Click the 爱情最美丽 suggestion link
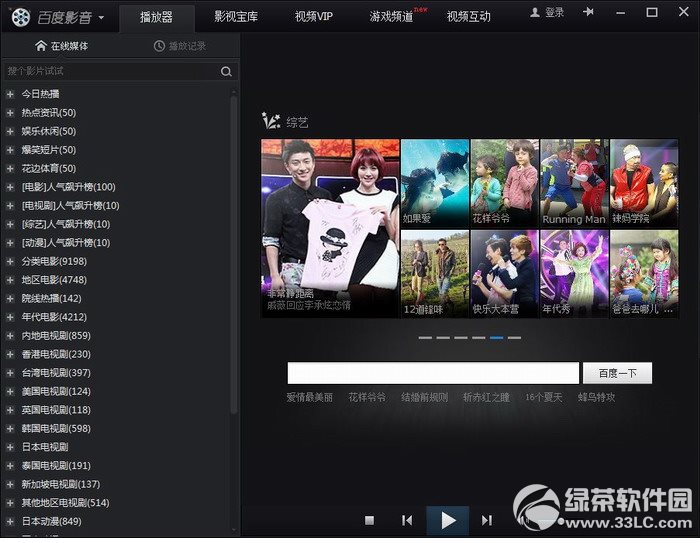This screenshot has height=543, width=700. coord(309,397)
